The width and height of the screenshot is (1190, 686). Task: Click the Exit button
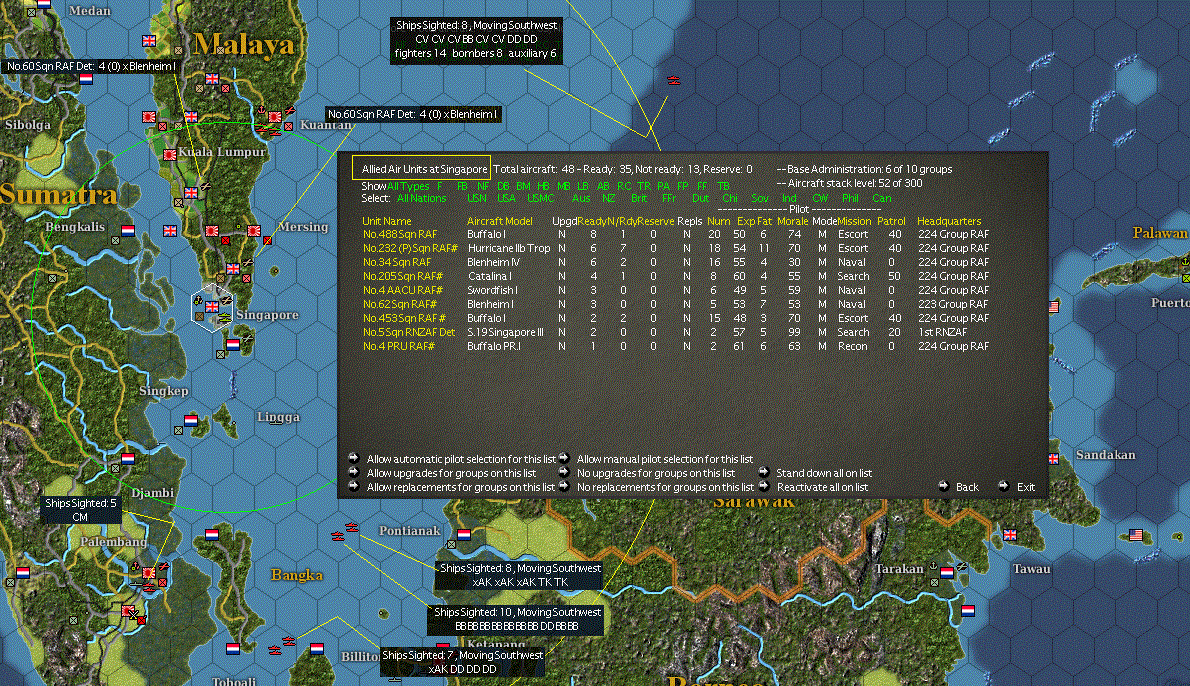click(1025, 487)
